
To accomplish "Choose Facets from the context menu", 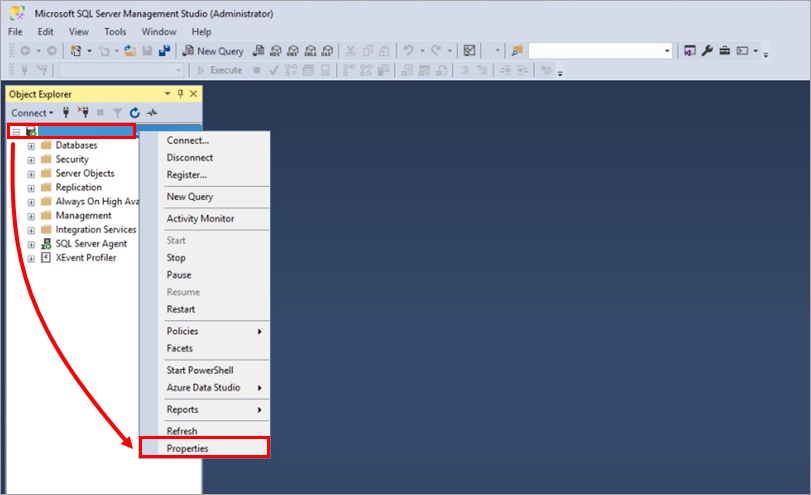I will (x=205, y=348).
